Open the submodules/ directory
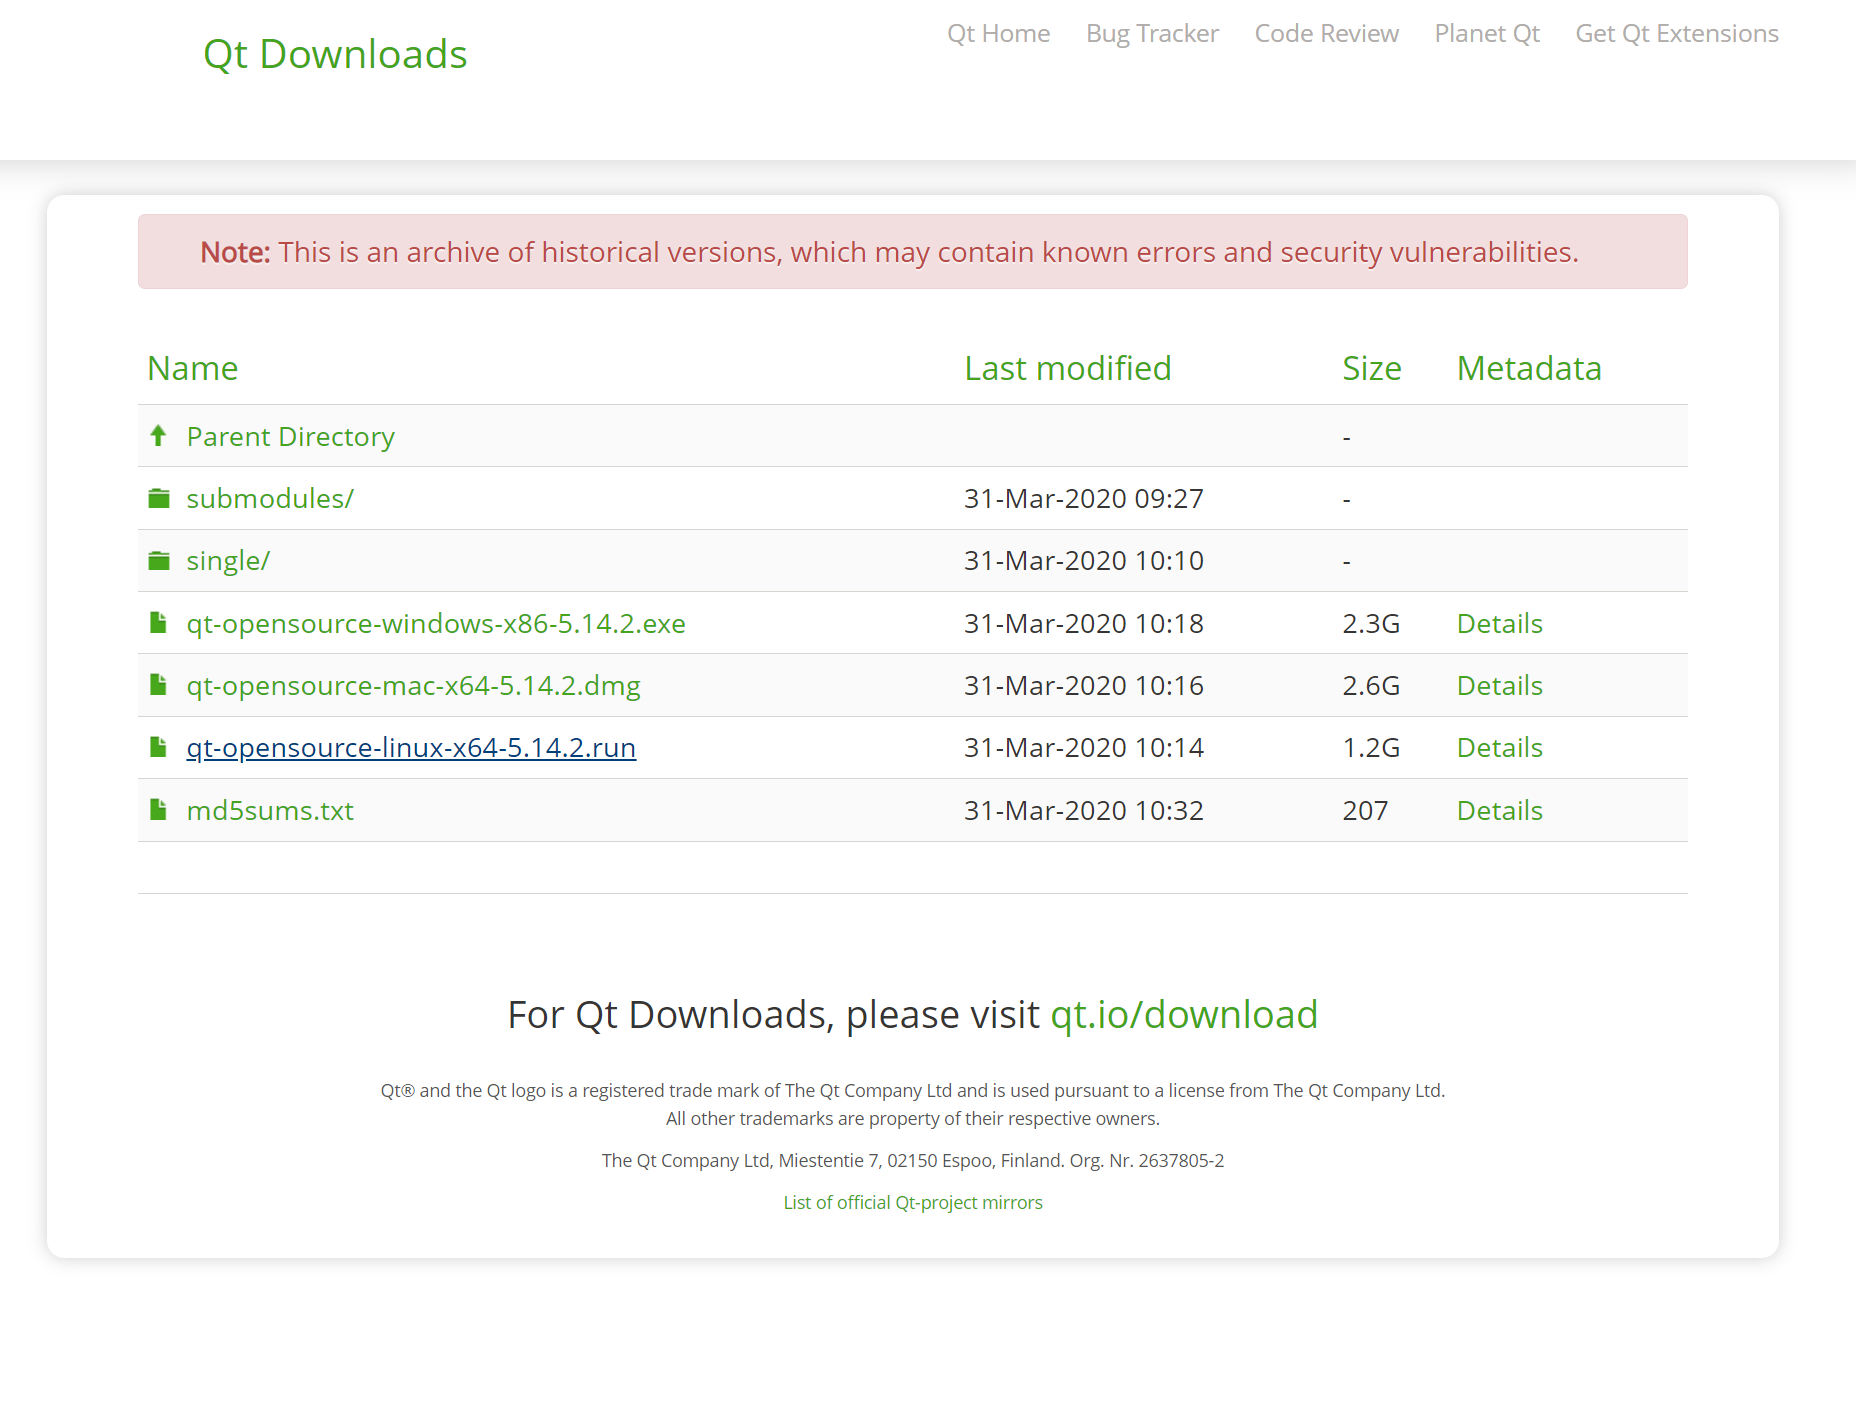The height and width of the screenshot is (1420, 1856). coord(270,499)
